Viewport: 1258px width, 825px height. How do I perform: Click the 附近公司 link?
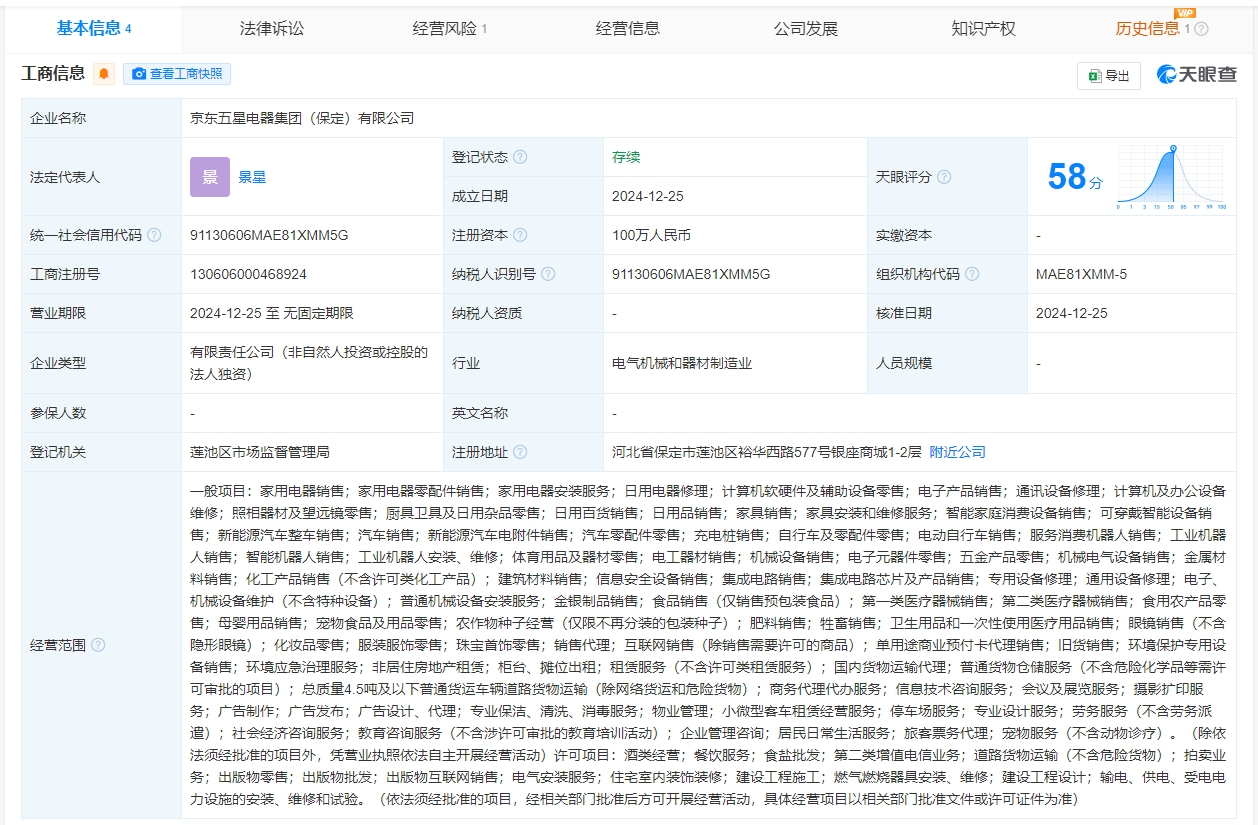957,452
